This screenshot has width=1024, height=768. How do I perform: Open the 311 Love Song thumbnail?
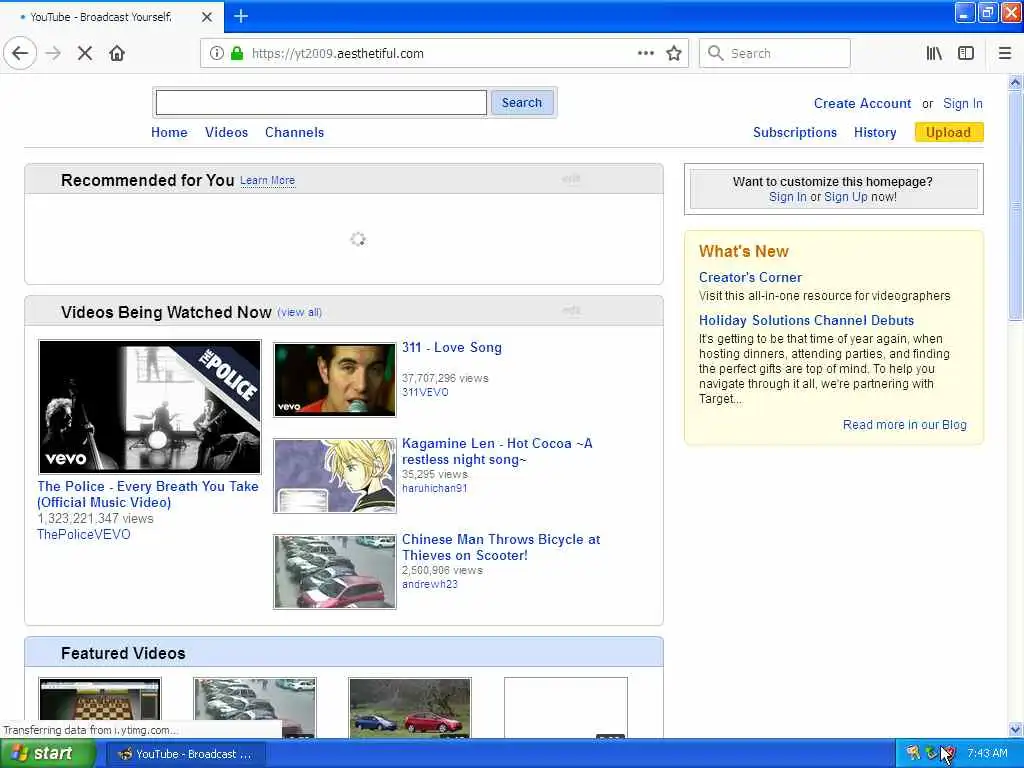pos(334,380)
